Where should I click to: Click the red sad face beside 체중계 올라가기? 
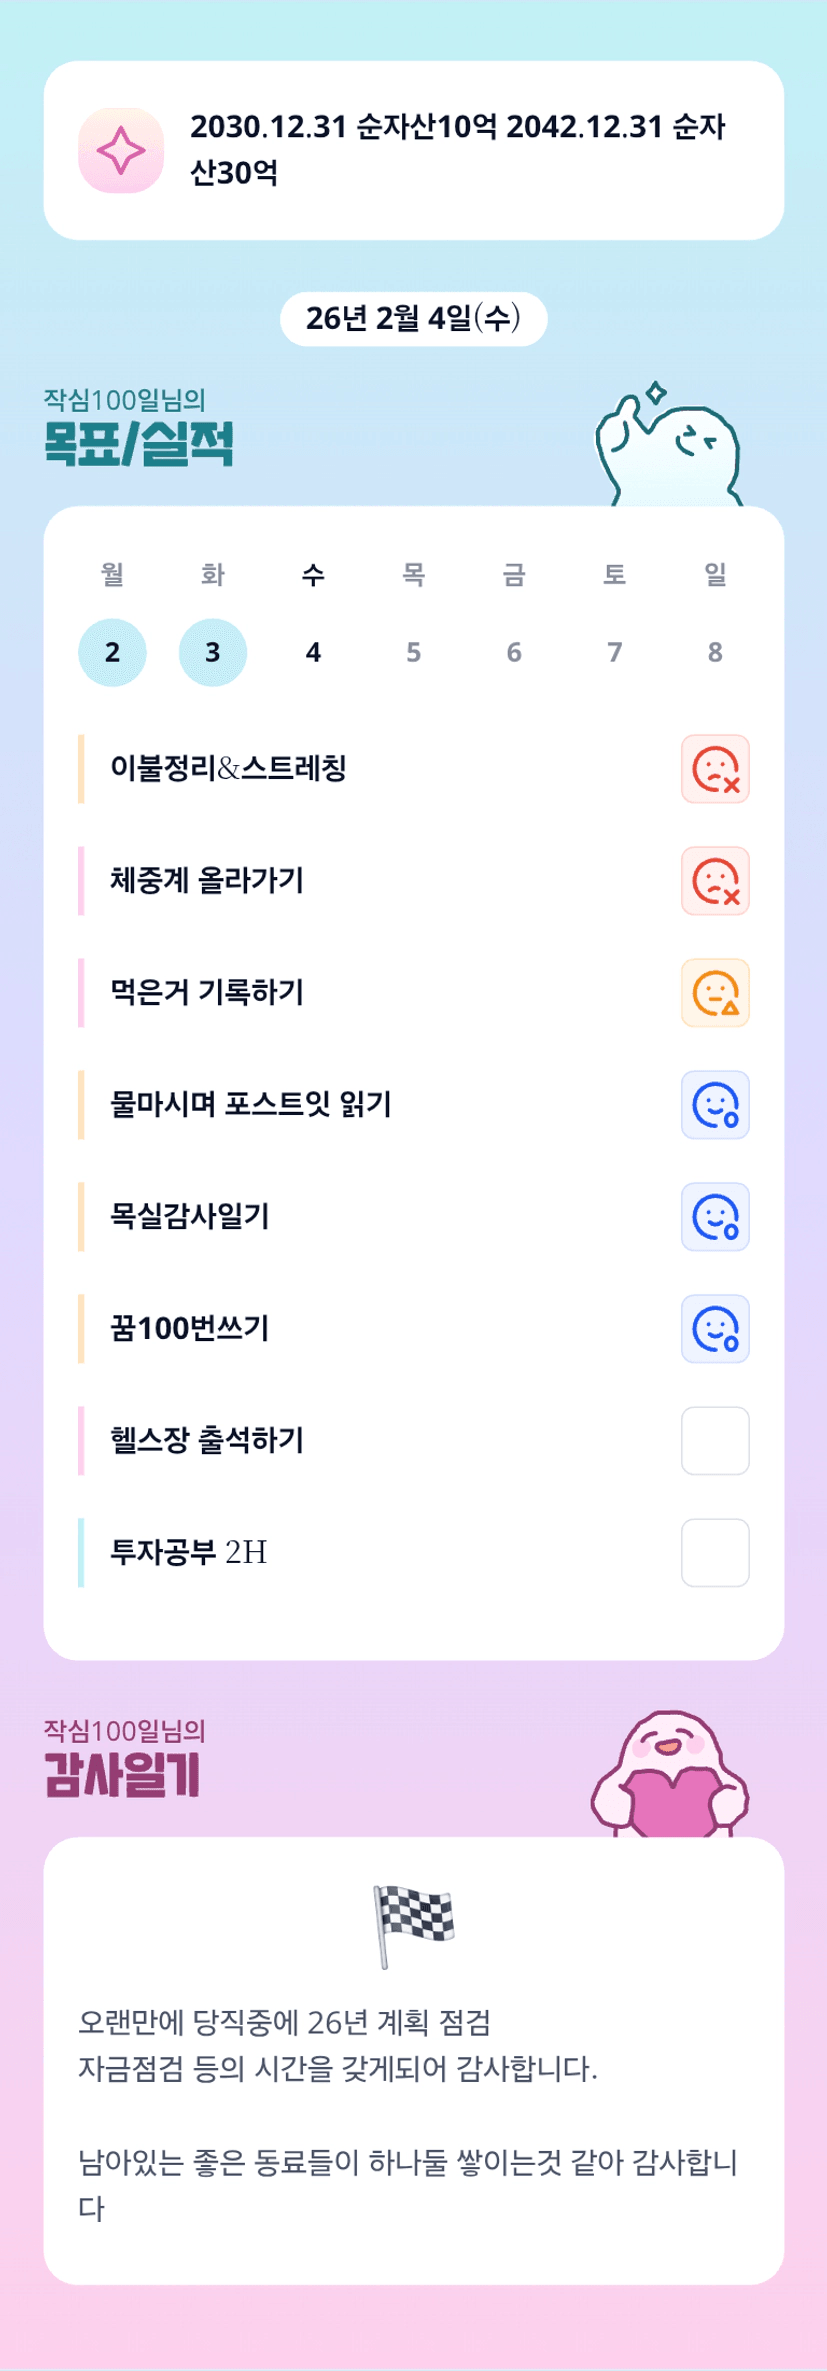[715, 881]
